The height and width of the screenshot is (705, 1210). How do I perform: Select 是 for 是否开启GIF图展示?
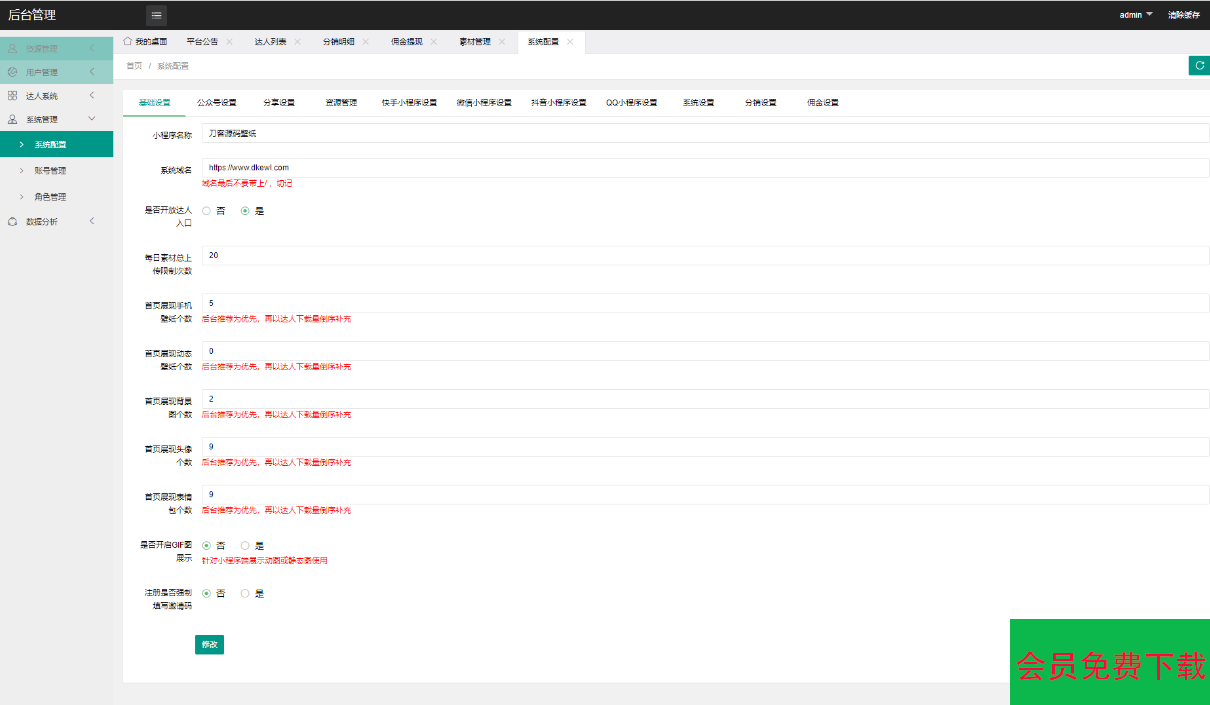click(245, 546)
